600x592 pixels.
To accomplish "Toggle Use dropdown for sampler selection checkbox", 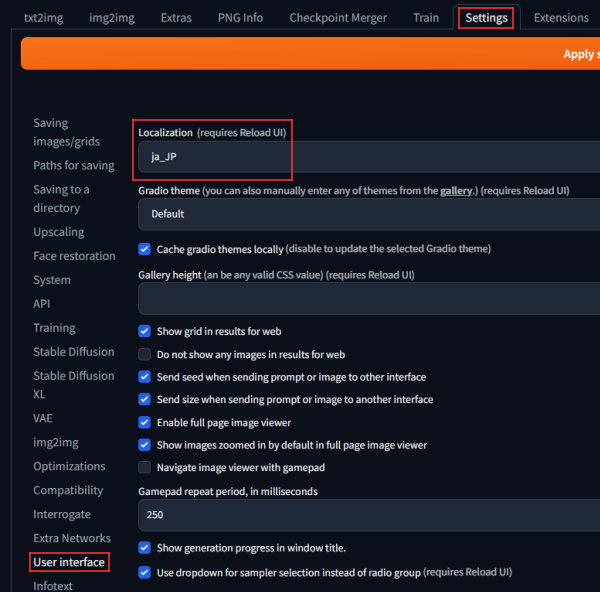I will (x=145, y=572).
